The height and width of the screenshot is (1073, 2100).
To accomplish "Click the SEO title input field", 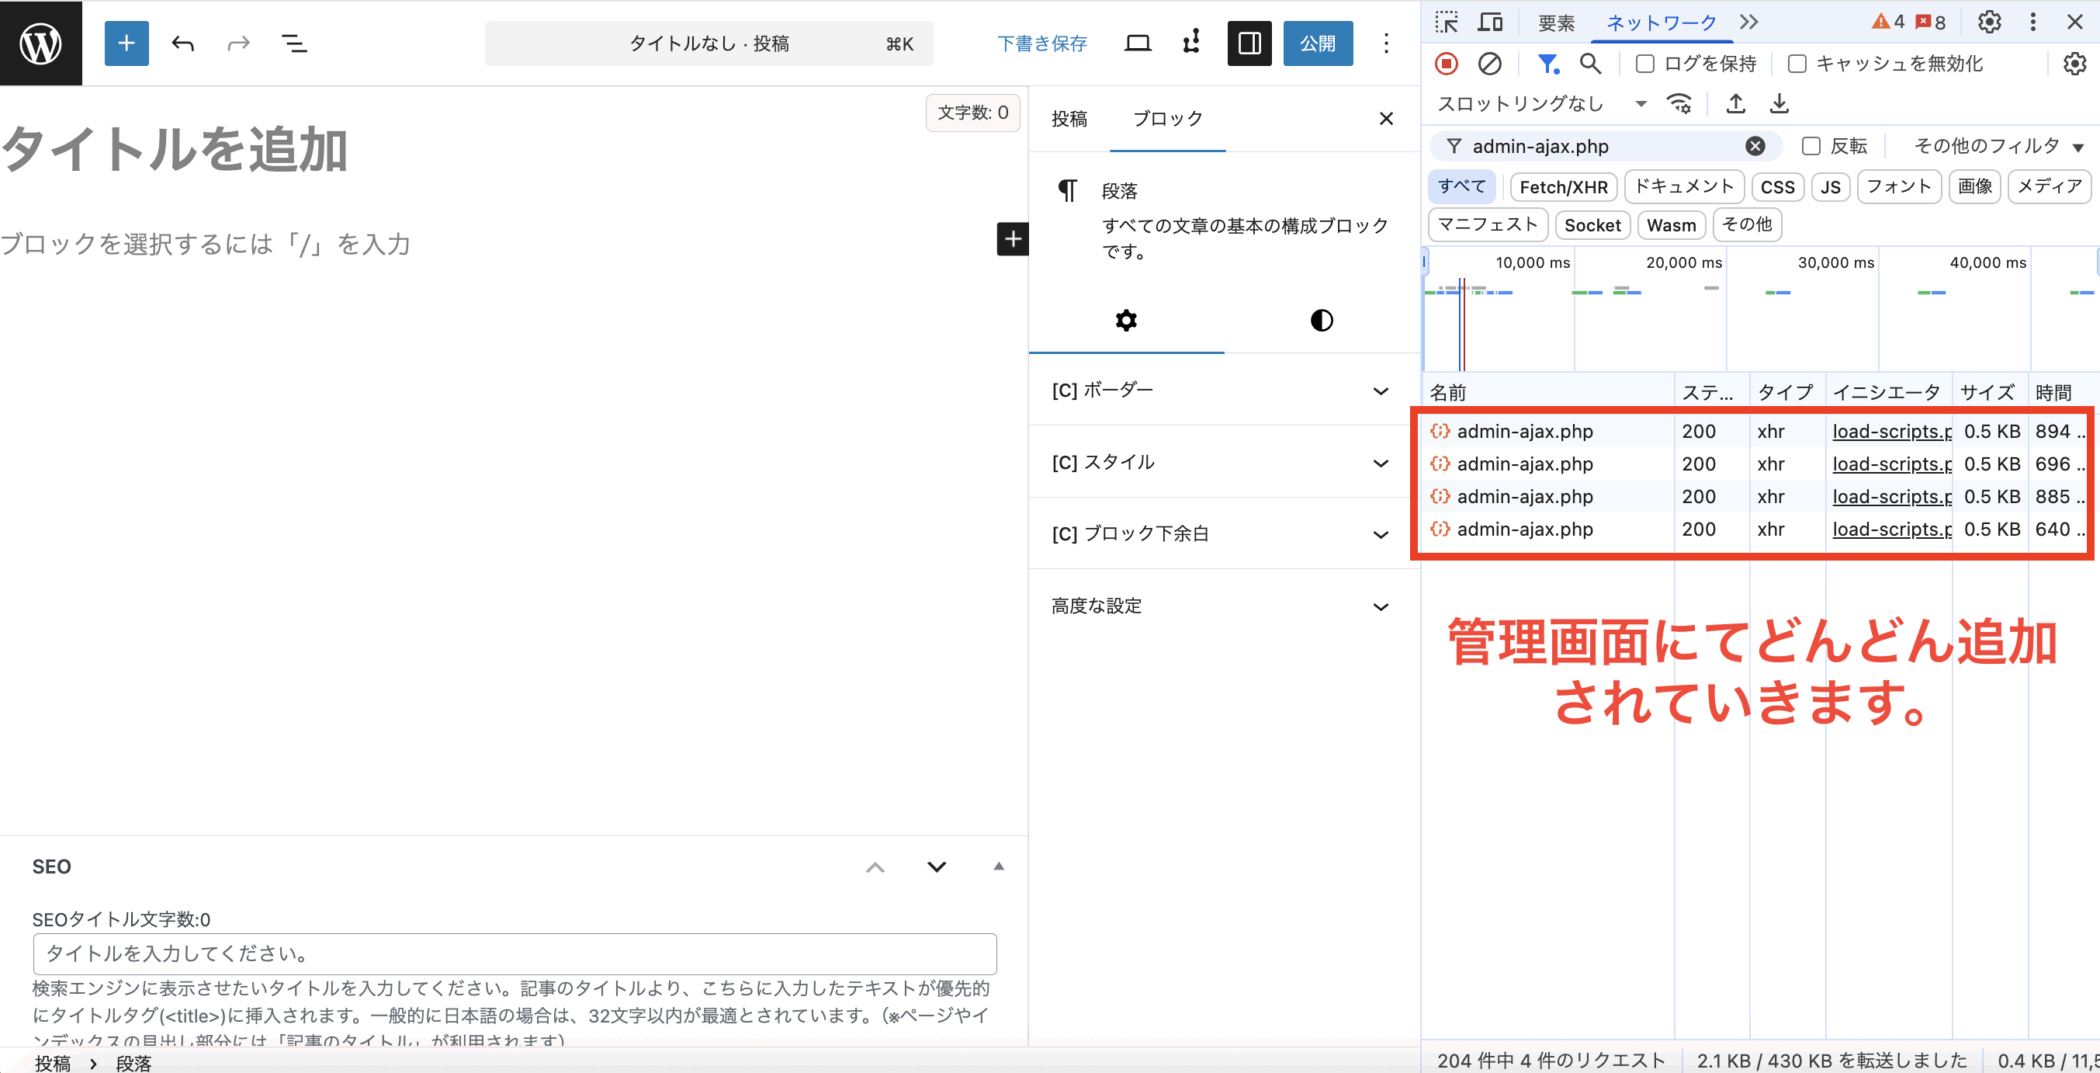I will pos(514,954).
